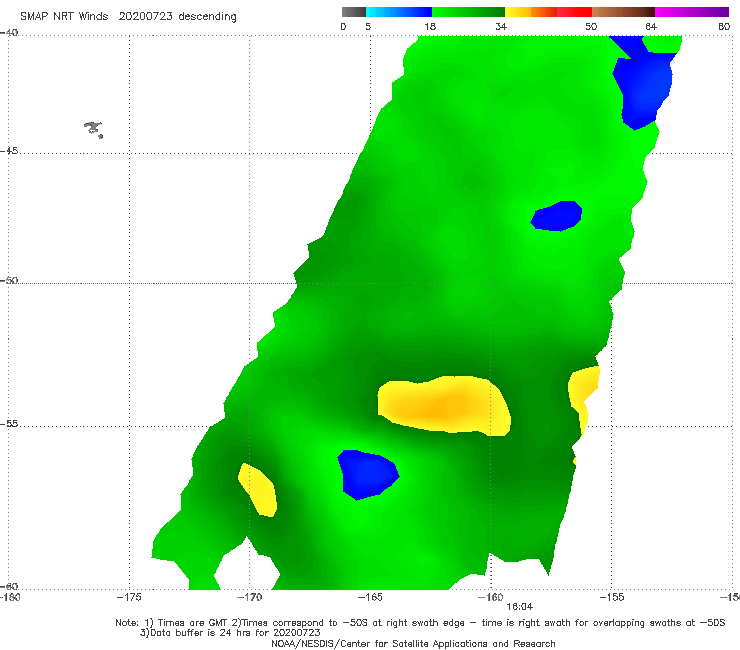Click the yellow-orange segment of the color bar
Viewport: 740px width, 650px height.
[531, 12]
